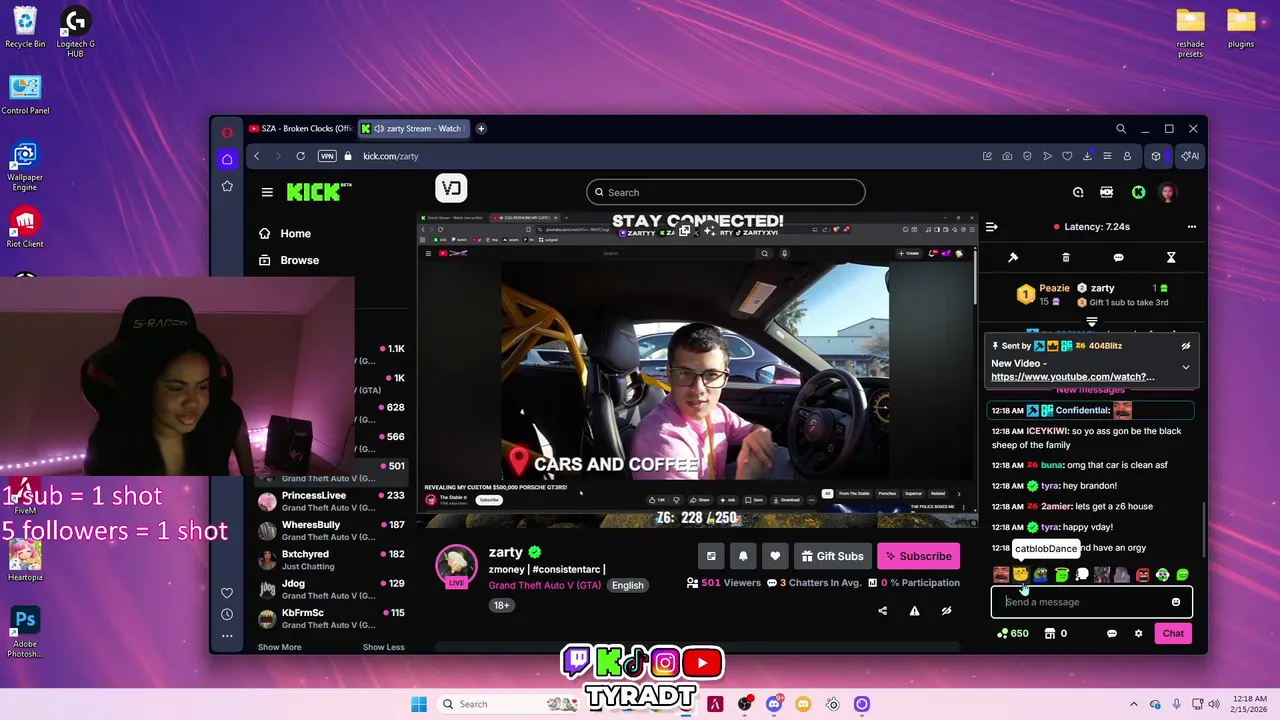The height and width of the screenshot is (720, 1280).
Task: Open the Windows Start menu
Action: tap(419, 704)
